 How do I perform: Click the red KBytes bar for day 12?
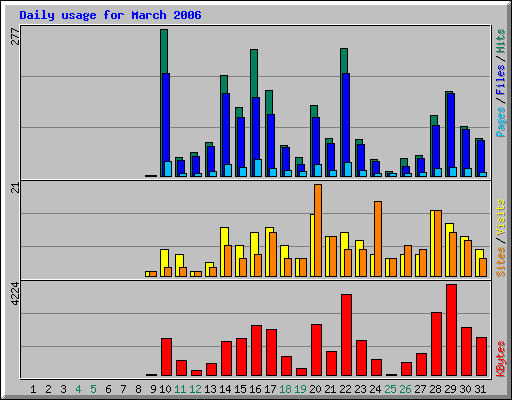(x=197, y=373)
